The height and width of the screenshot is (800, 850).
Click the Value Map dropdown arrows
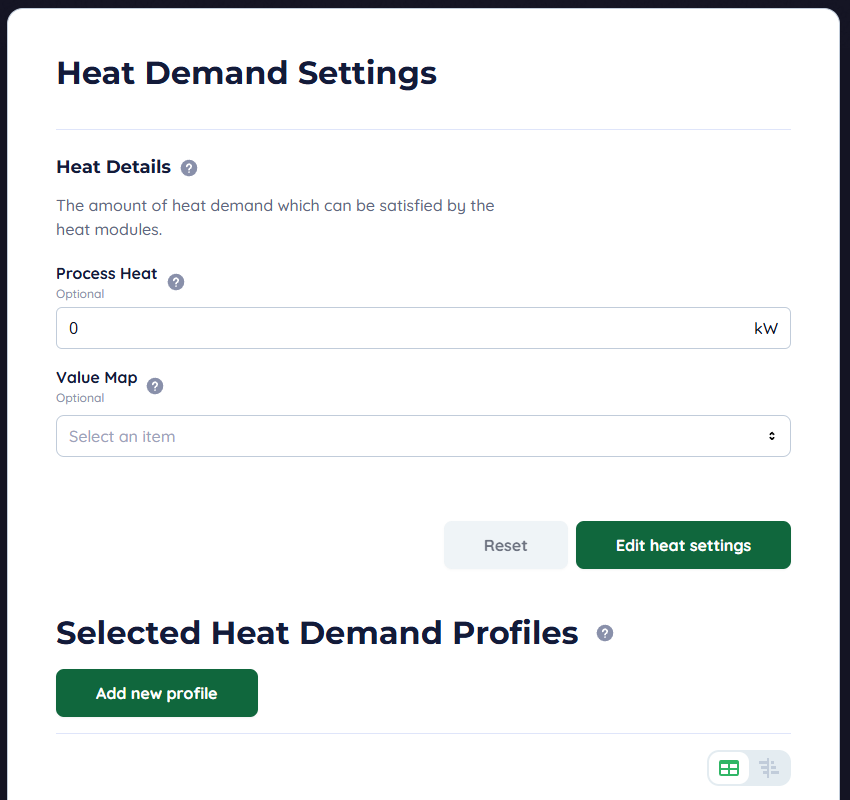pos(771,436)
